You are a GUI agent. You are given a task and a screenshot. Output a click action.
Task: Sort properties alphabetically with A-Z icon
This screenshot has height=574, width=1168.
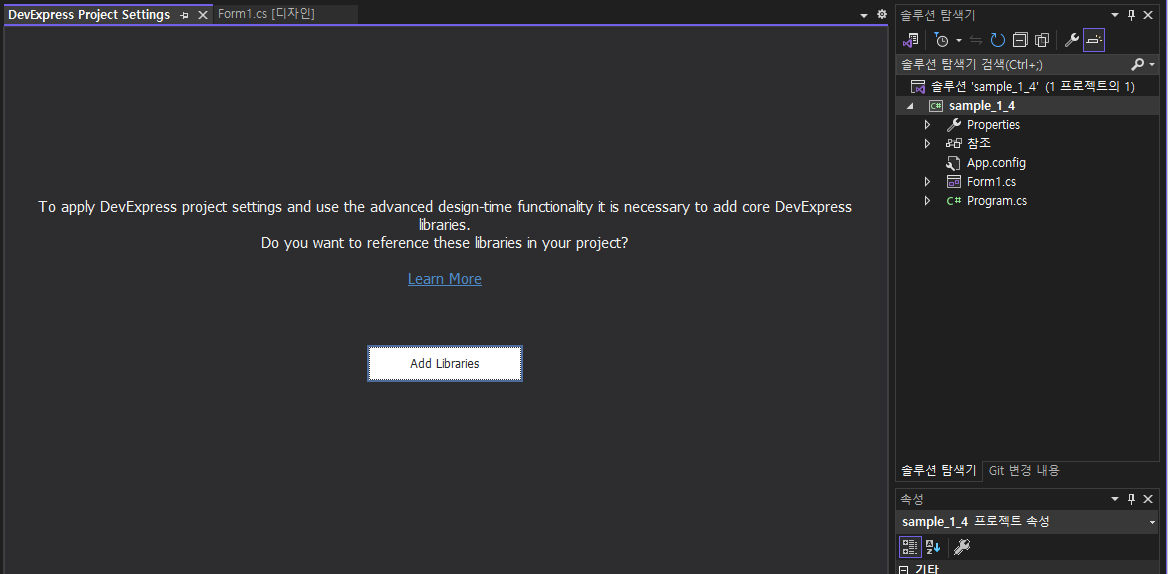(933, 547)
